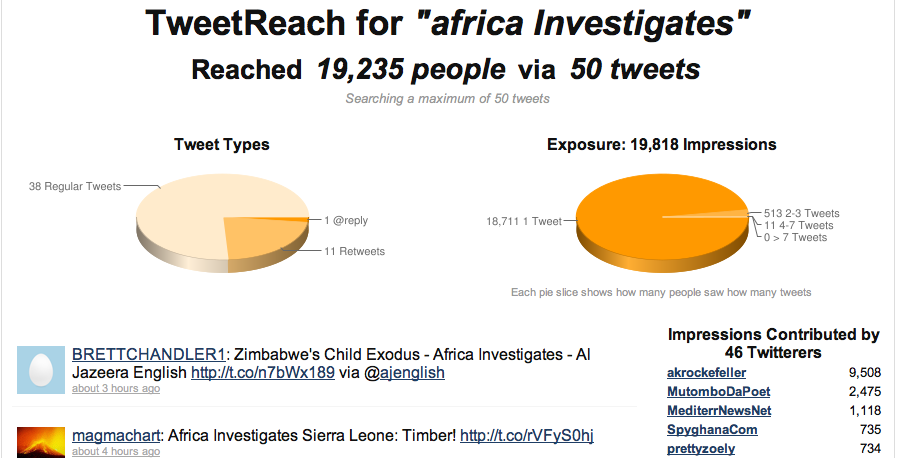Viewport: 902px width, 458px height.
Task: Open akrockefeller in the impressions list
Action: 706,373
